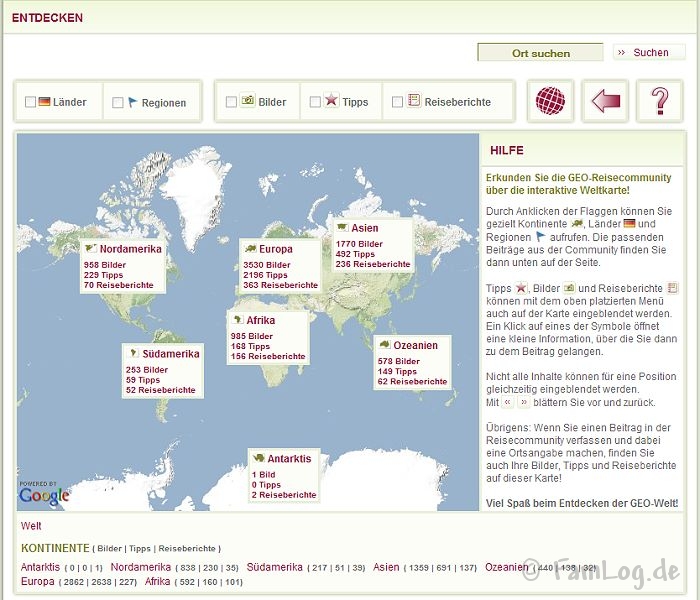Click the Welt breadcrumb link
Viewport: 700px width, 600px height.
point(31,525)
